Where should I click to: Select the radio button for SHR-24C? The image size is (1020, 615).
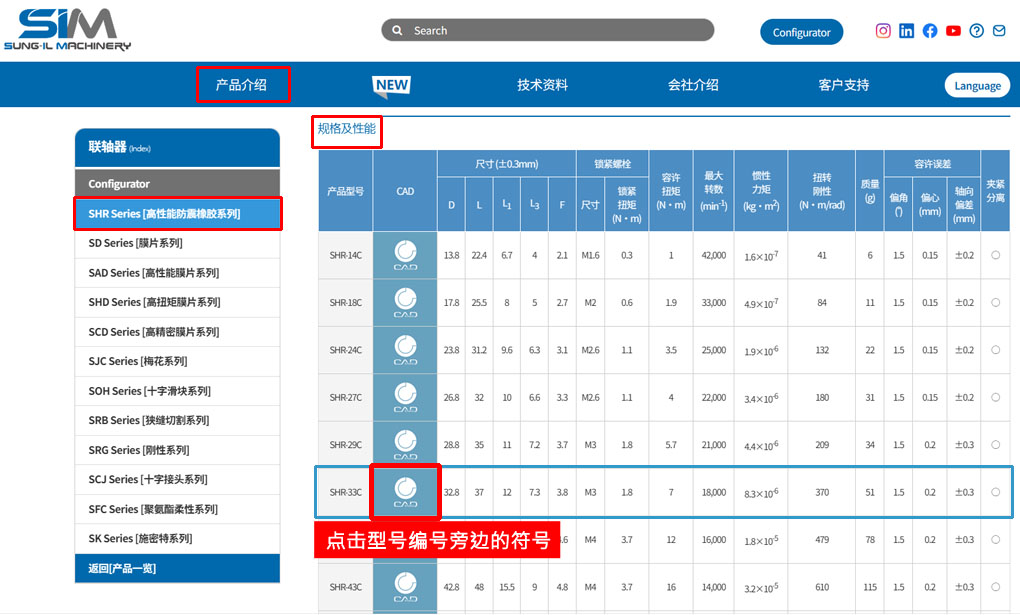(995, 350)
